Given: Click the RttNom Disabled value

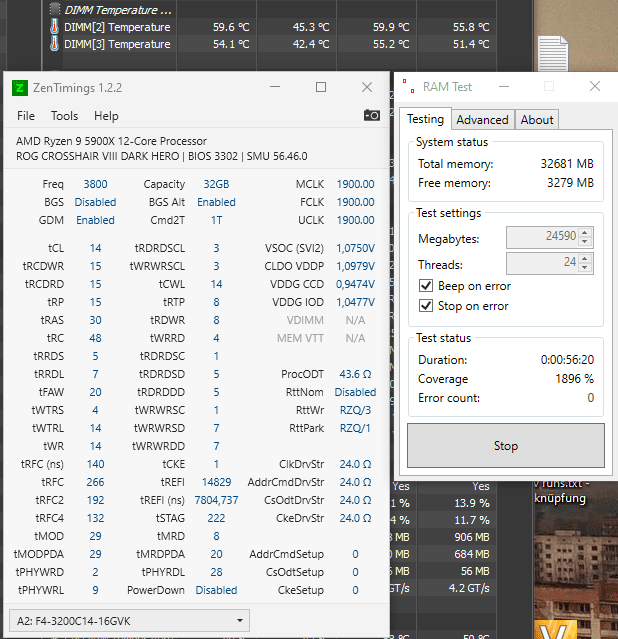Looking at the screenshot, I should click(x=355, y=392).
